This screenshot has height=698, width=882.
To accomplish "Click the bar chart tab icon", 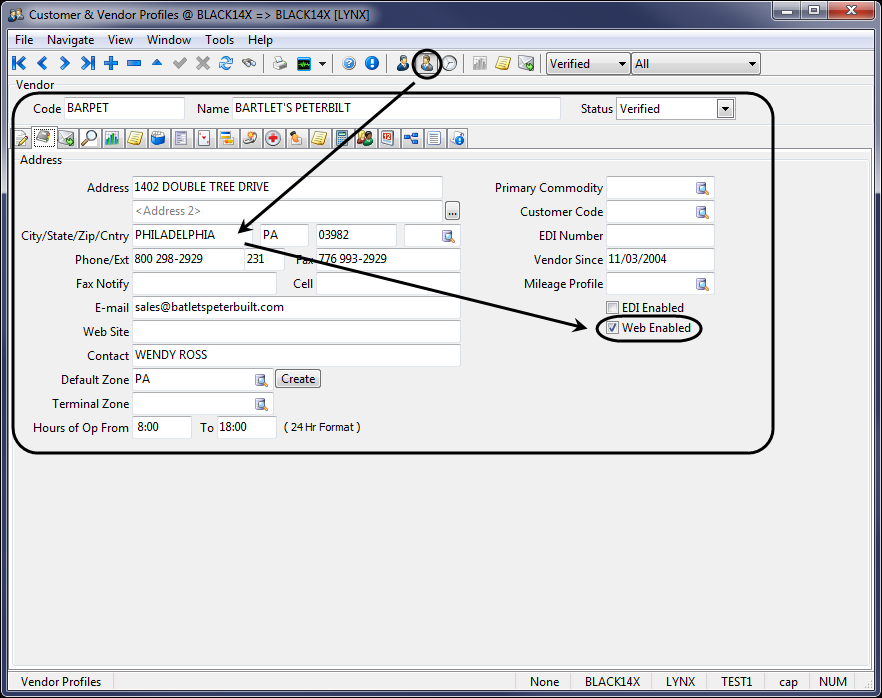I will click(112, 138).
